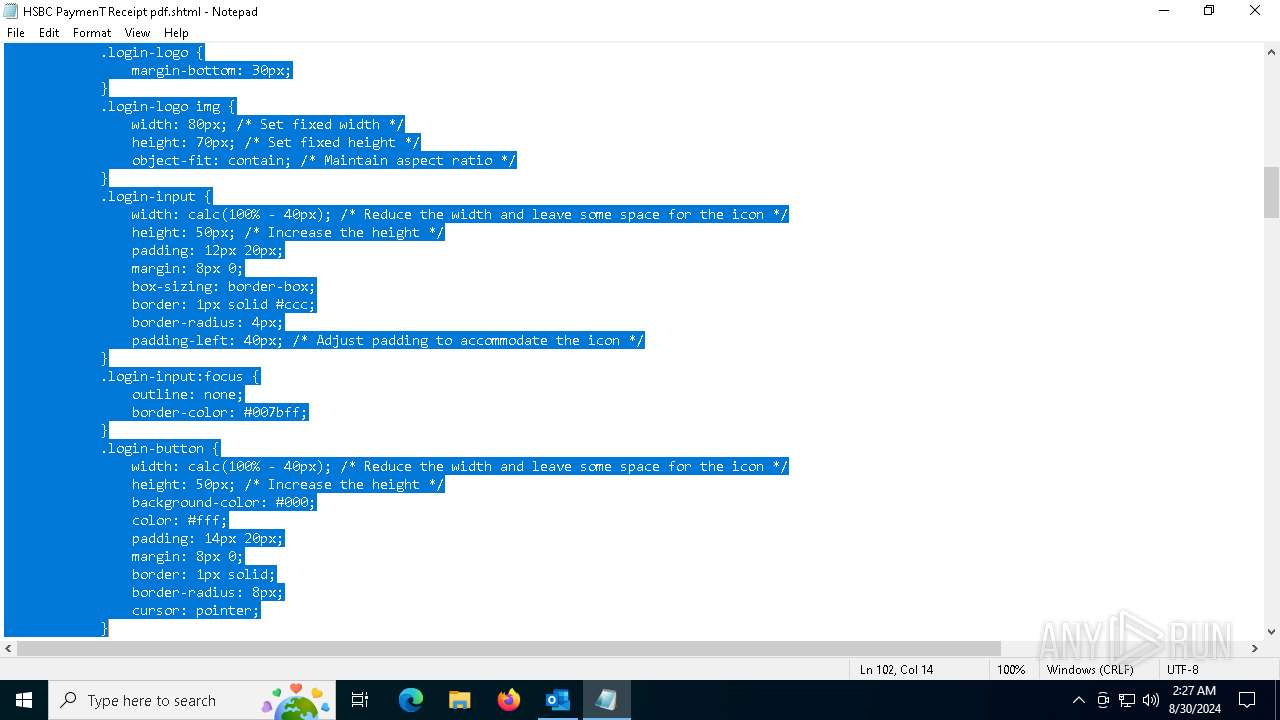The image size is (1280, 720).
Task: Launch Microsoft Edge from the taskbar
Action: pyautogui.click(x=411, y=700)
